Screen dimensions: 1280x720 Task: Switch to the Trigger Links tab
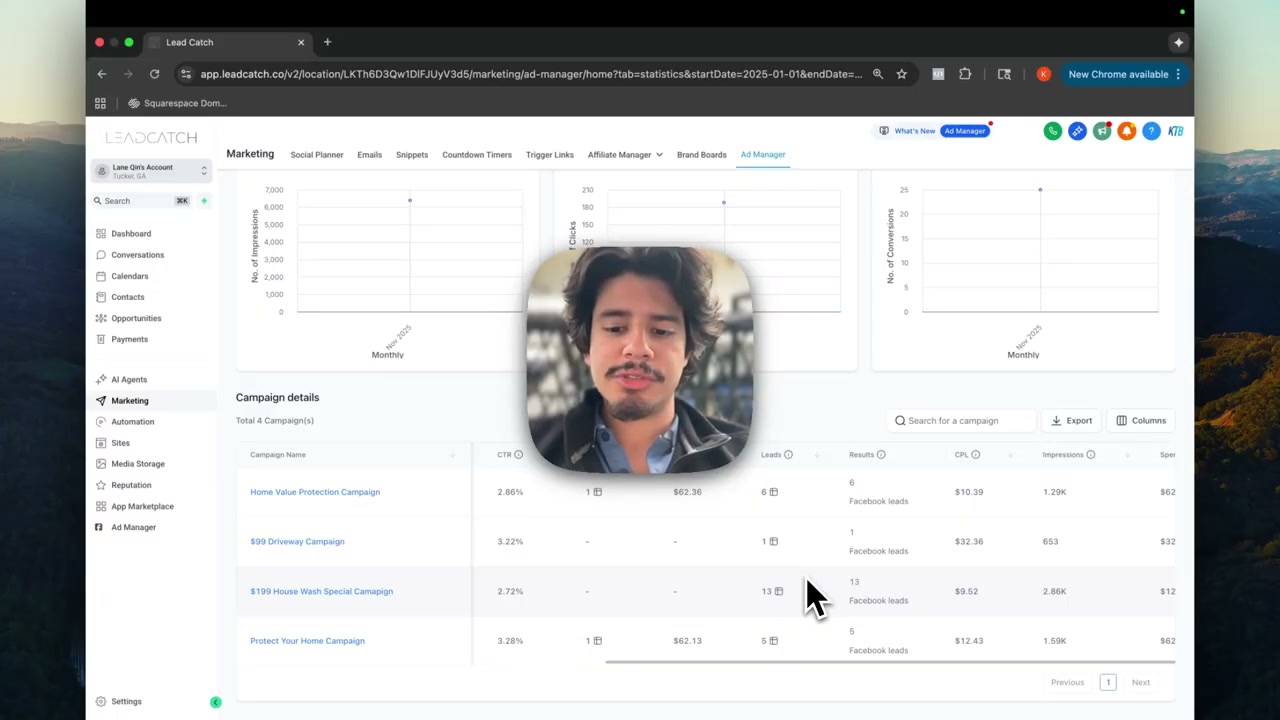pos(550,155)
